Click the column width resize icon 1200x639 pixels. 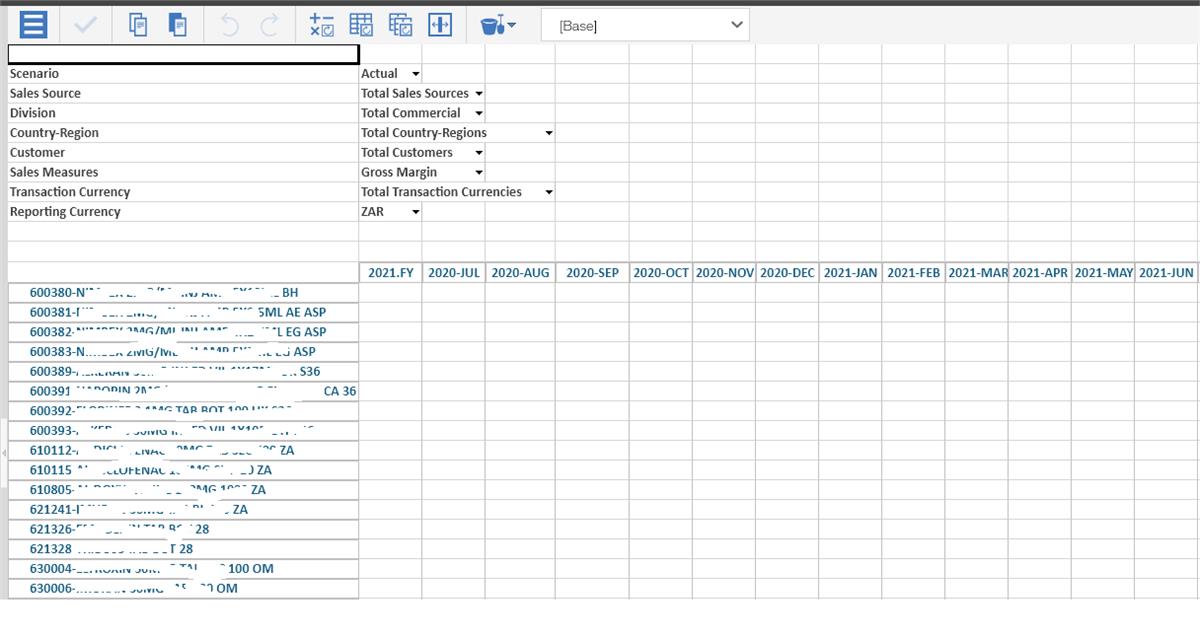[440, 24]
